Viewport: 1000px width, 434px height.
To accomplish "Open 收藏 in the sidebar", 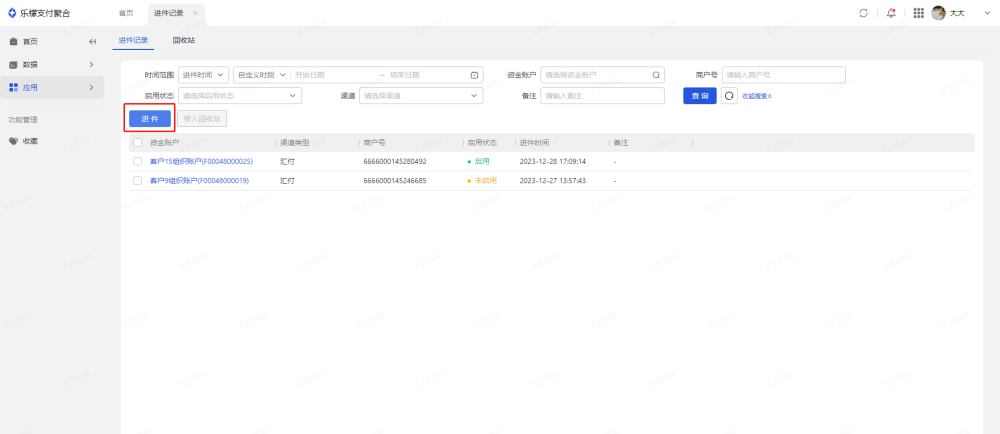I will pyautogui.click(x=30, y=141).
